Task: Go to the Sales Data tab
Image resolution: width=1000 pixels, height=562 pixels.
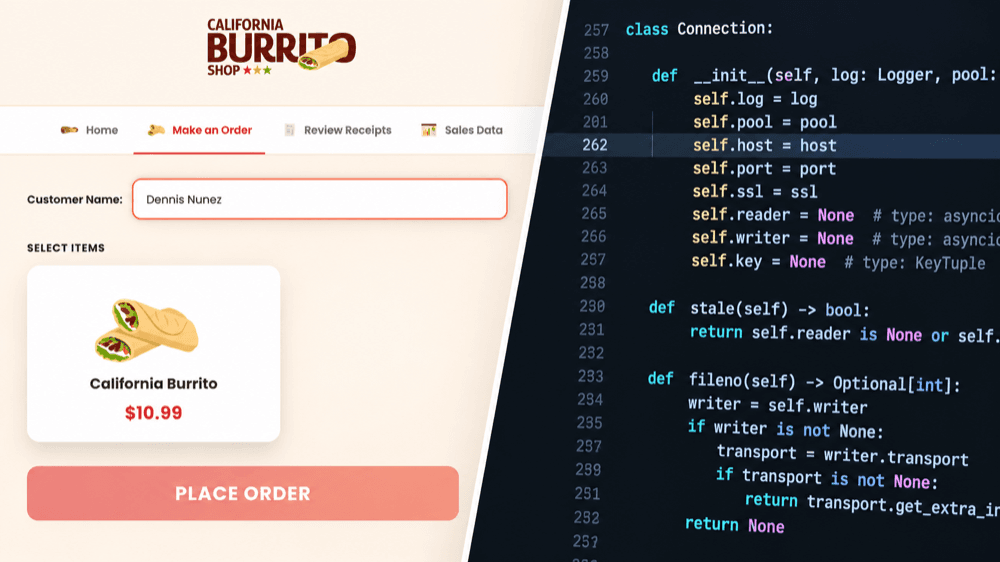Action: tap(462, 130)
